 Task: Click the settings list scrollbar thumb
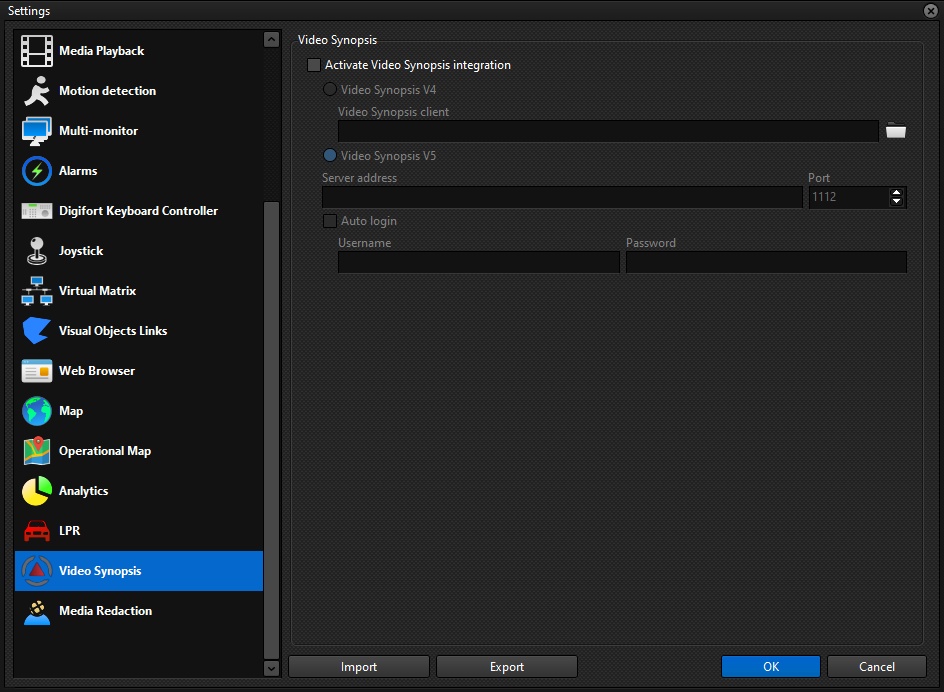point(272,430)
